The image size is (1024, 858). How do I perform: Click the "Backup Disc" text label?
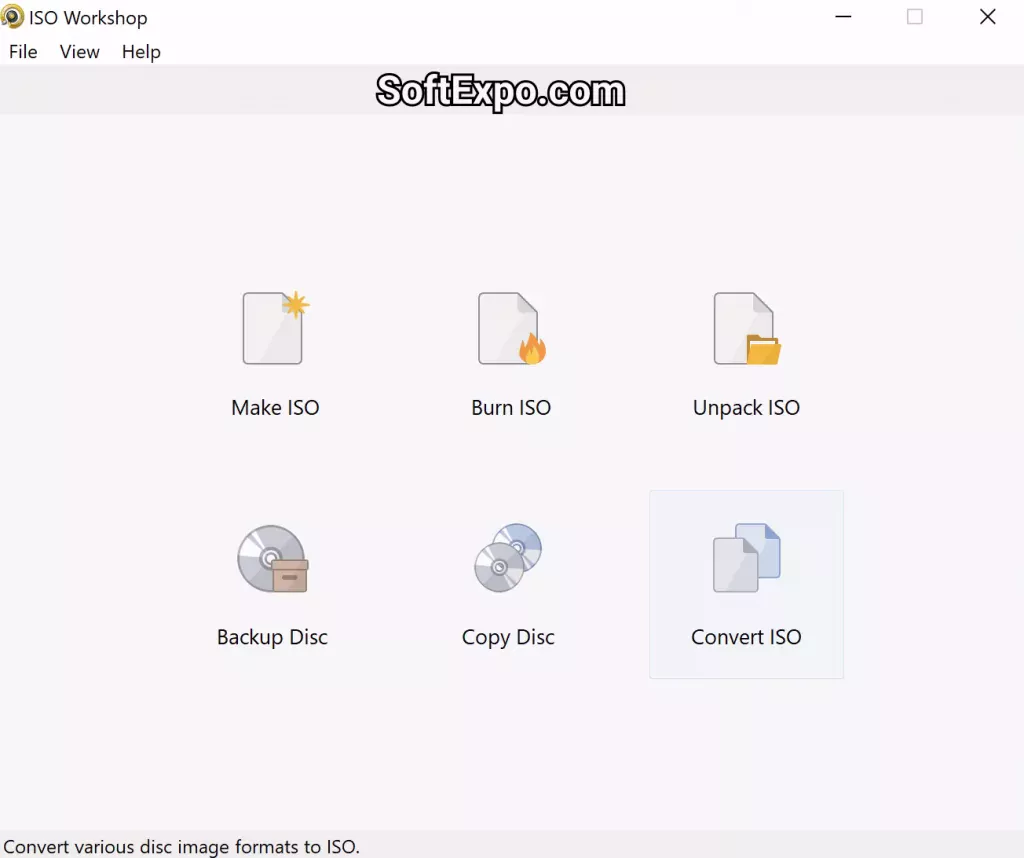[x=272, y=638]
